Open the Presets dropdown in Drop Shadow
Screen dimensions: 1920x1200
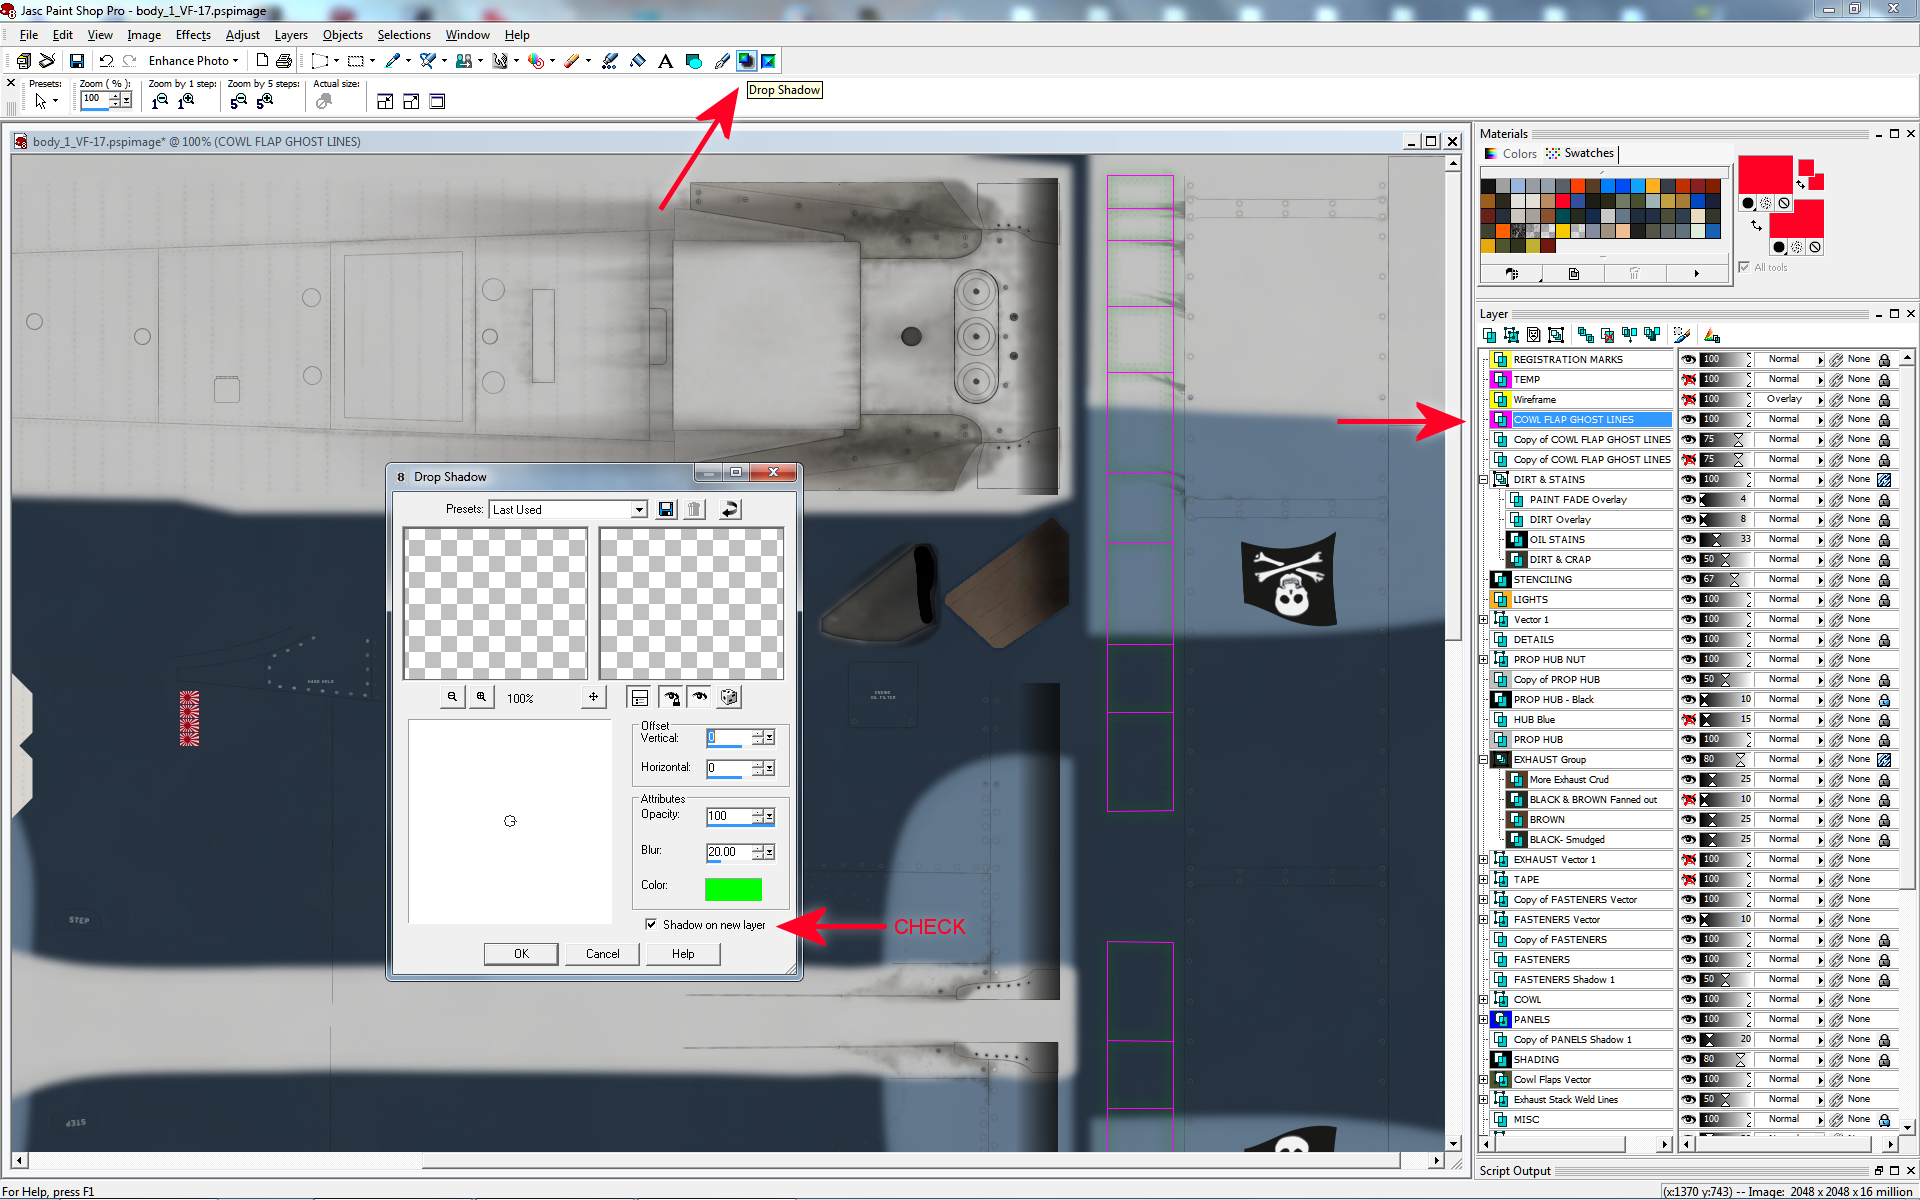pos(638,509)
